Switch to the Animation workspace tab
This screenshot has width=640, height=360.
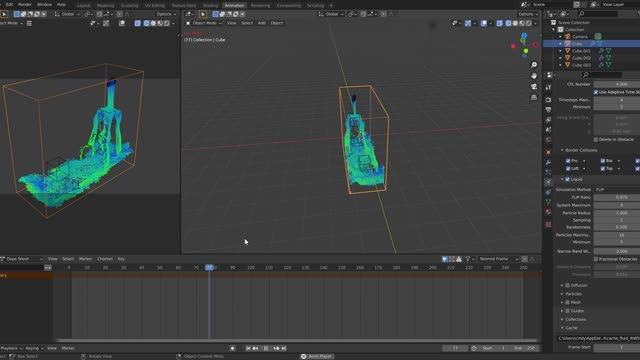(234, 6)
